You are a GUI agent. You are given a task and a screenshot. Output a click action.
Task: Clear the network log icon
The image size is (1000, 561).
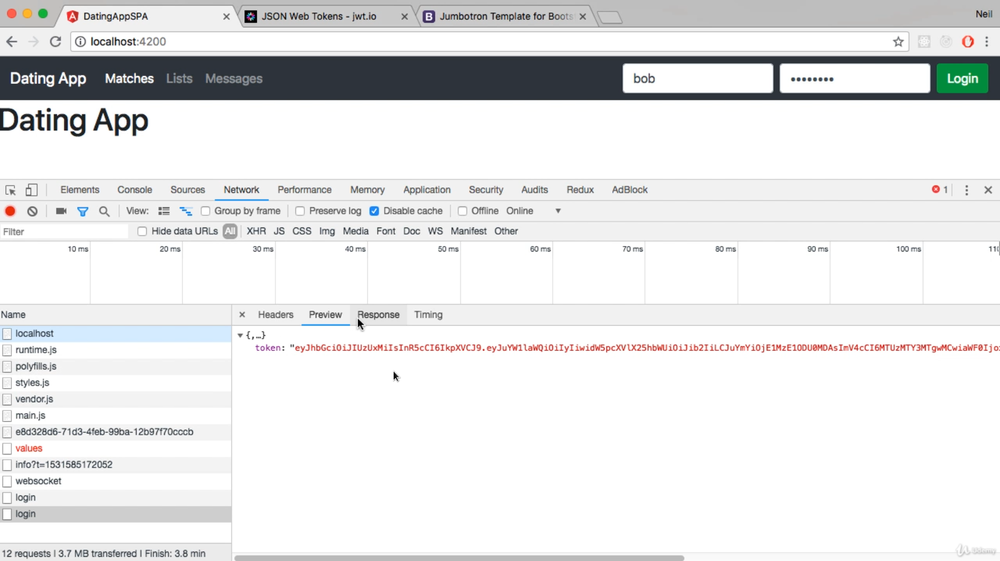pyautogui.click(x=32, y=211)
